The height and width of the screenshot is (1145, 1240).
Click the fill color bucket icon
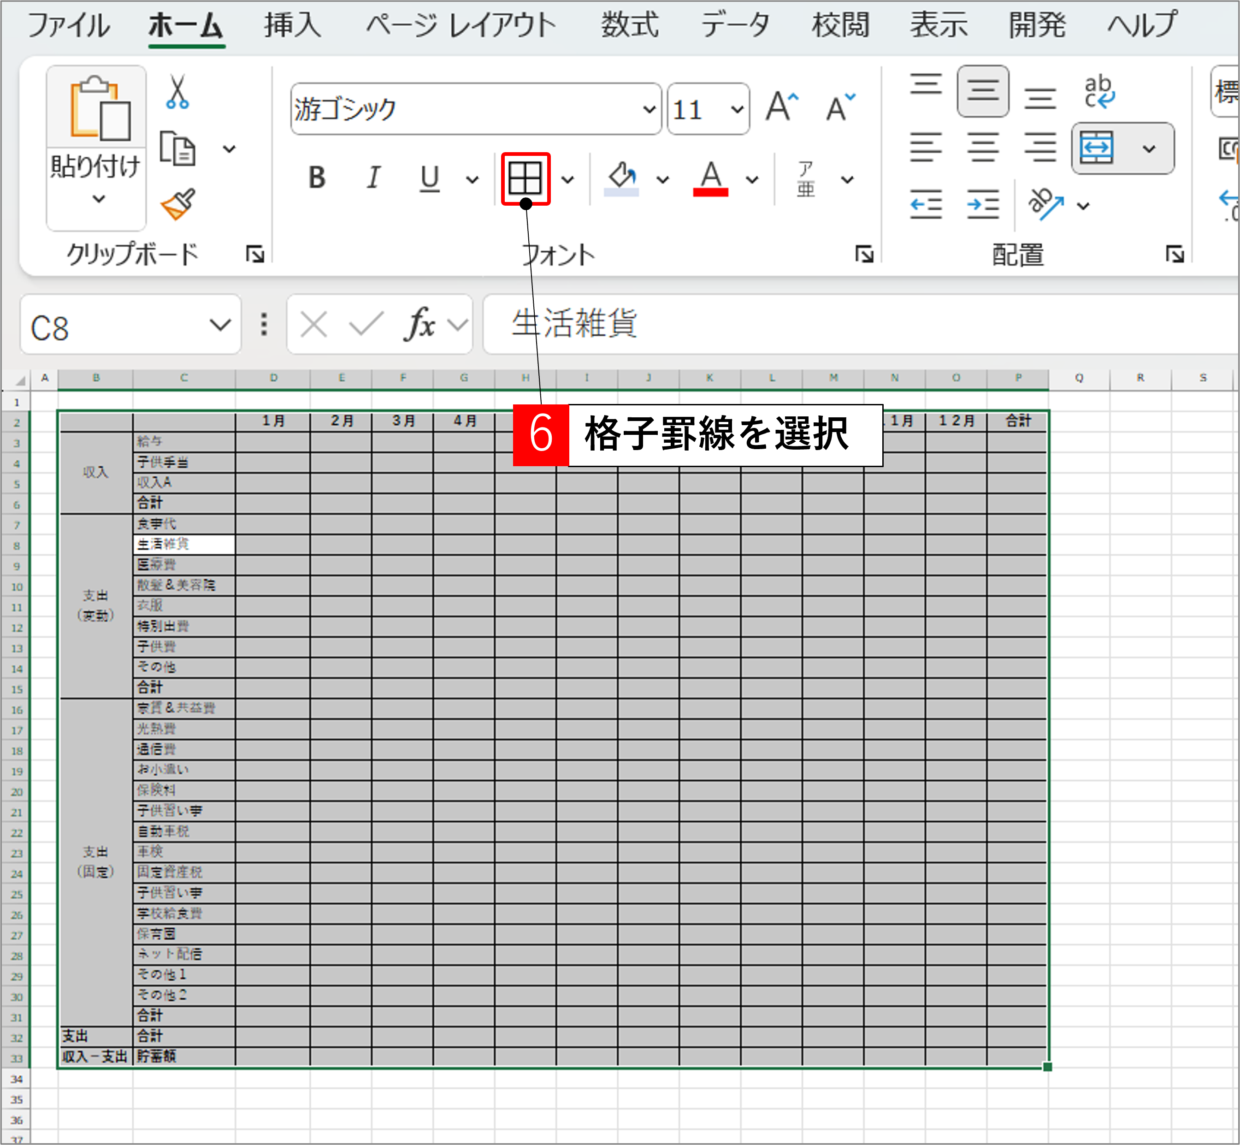[622, 178]
